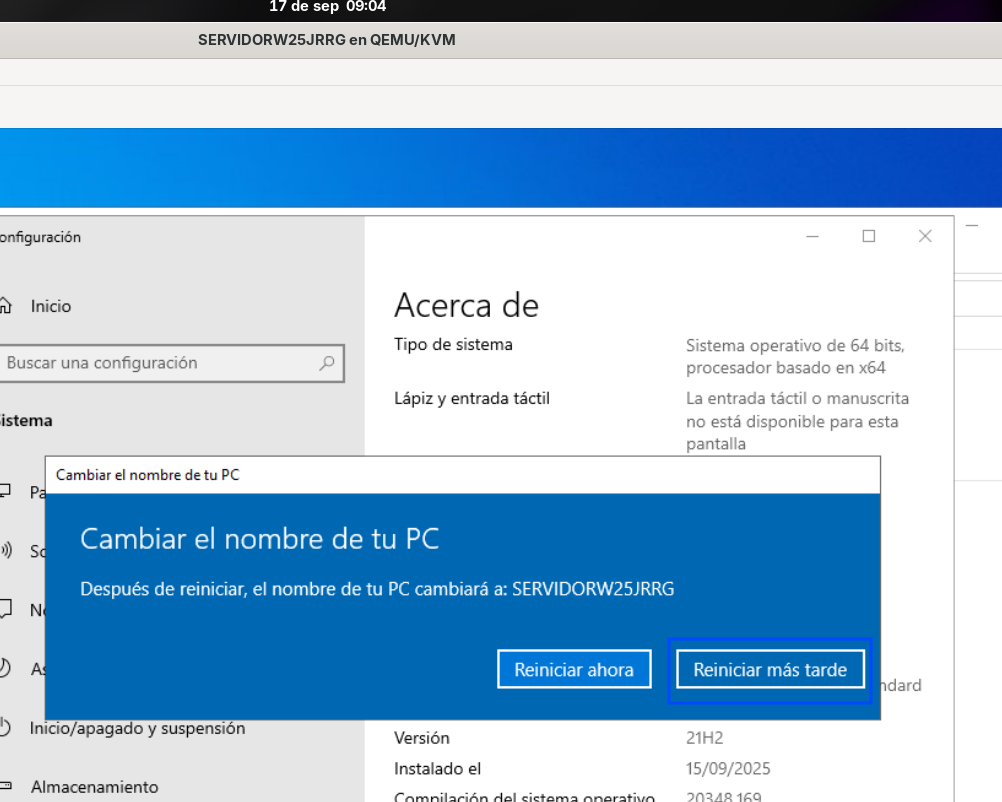Click the notifications icon in sidebar
This screenshot has height=802, width=1002.
click(x=5, y=609)
